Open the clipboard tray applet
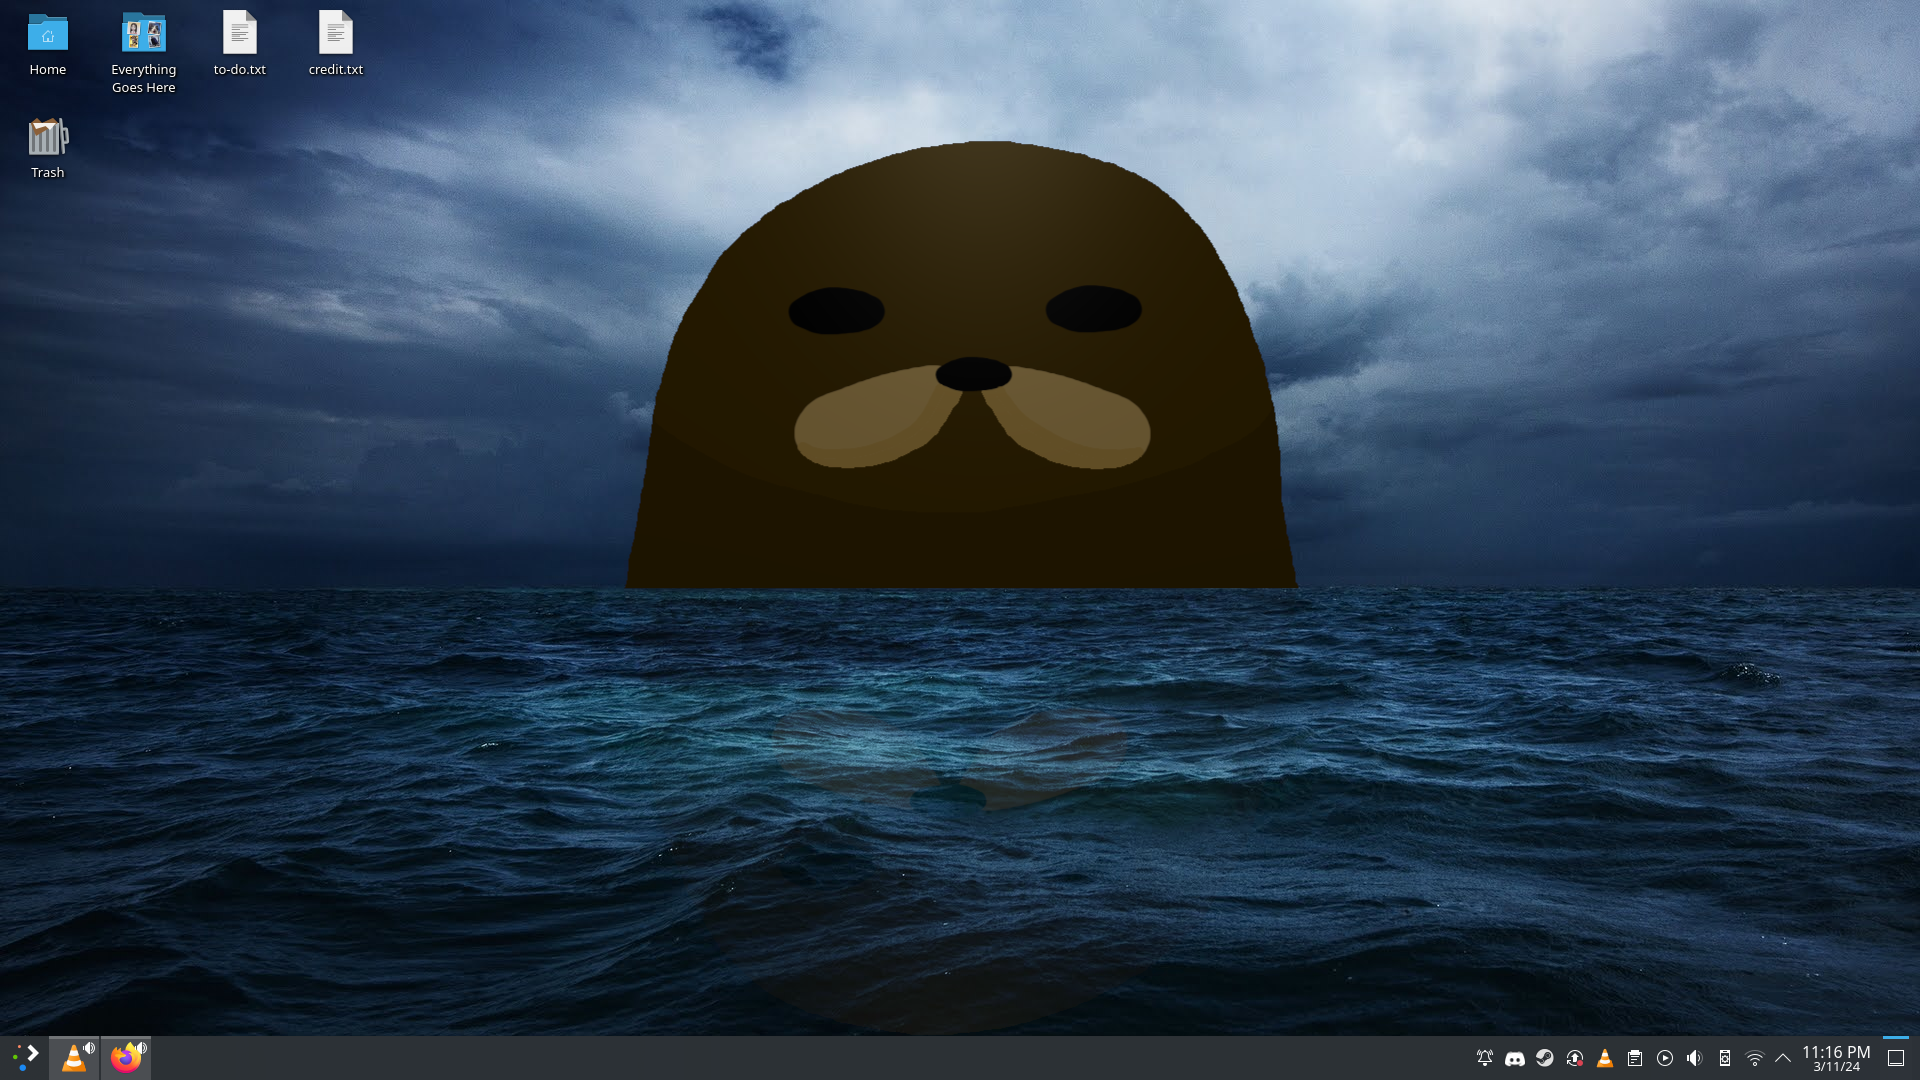This screenshot has width=1920, height=1080. pyautogui.click(x=1634, y=1058)
